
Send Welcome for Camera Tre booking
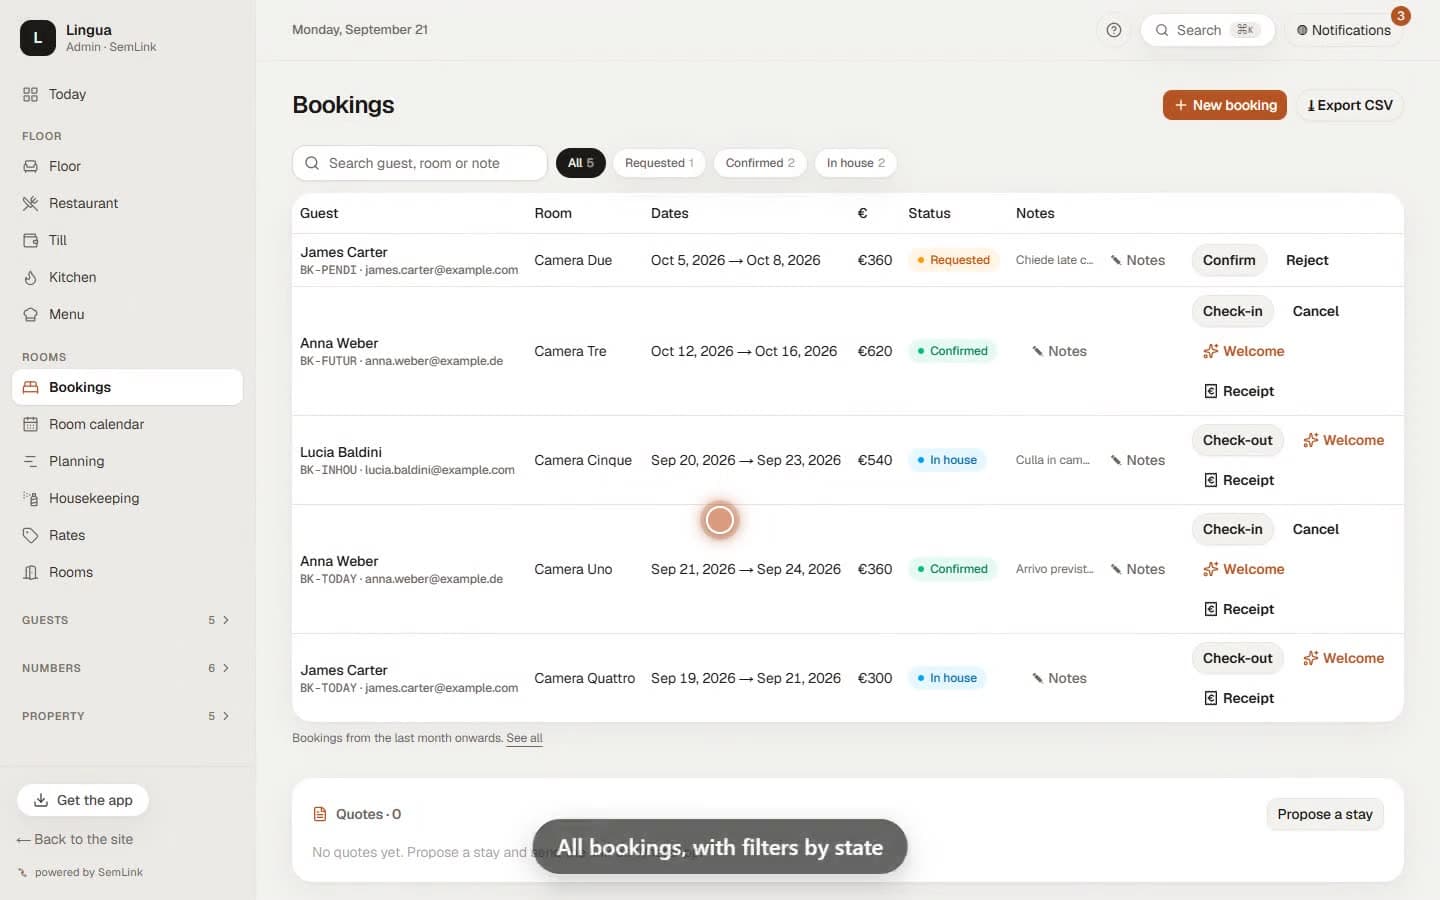coord(1244,351)
